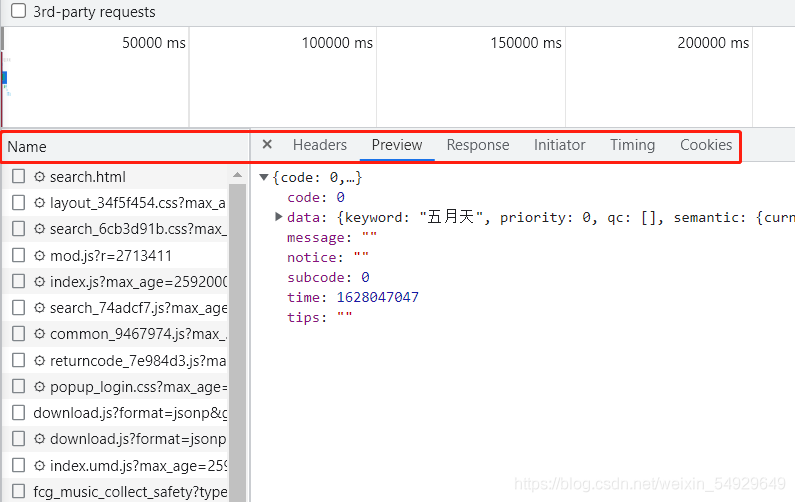Viewport: 795px width, 502px height.
Task: Select the search.html request
Action: pyautogui.click(x=88, y=177)
